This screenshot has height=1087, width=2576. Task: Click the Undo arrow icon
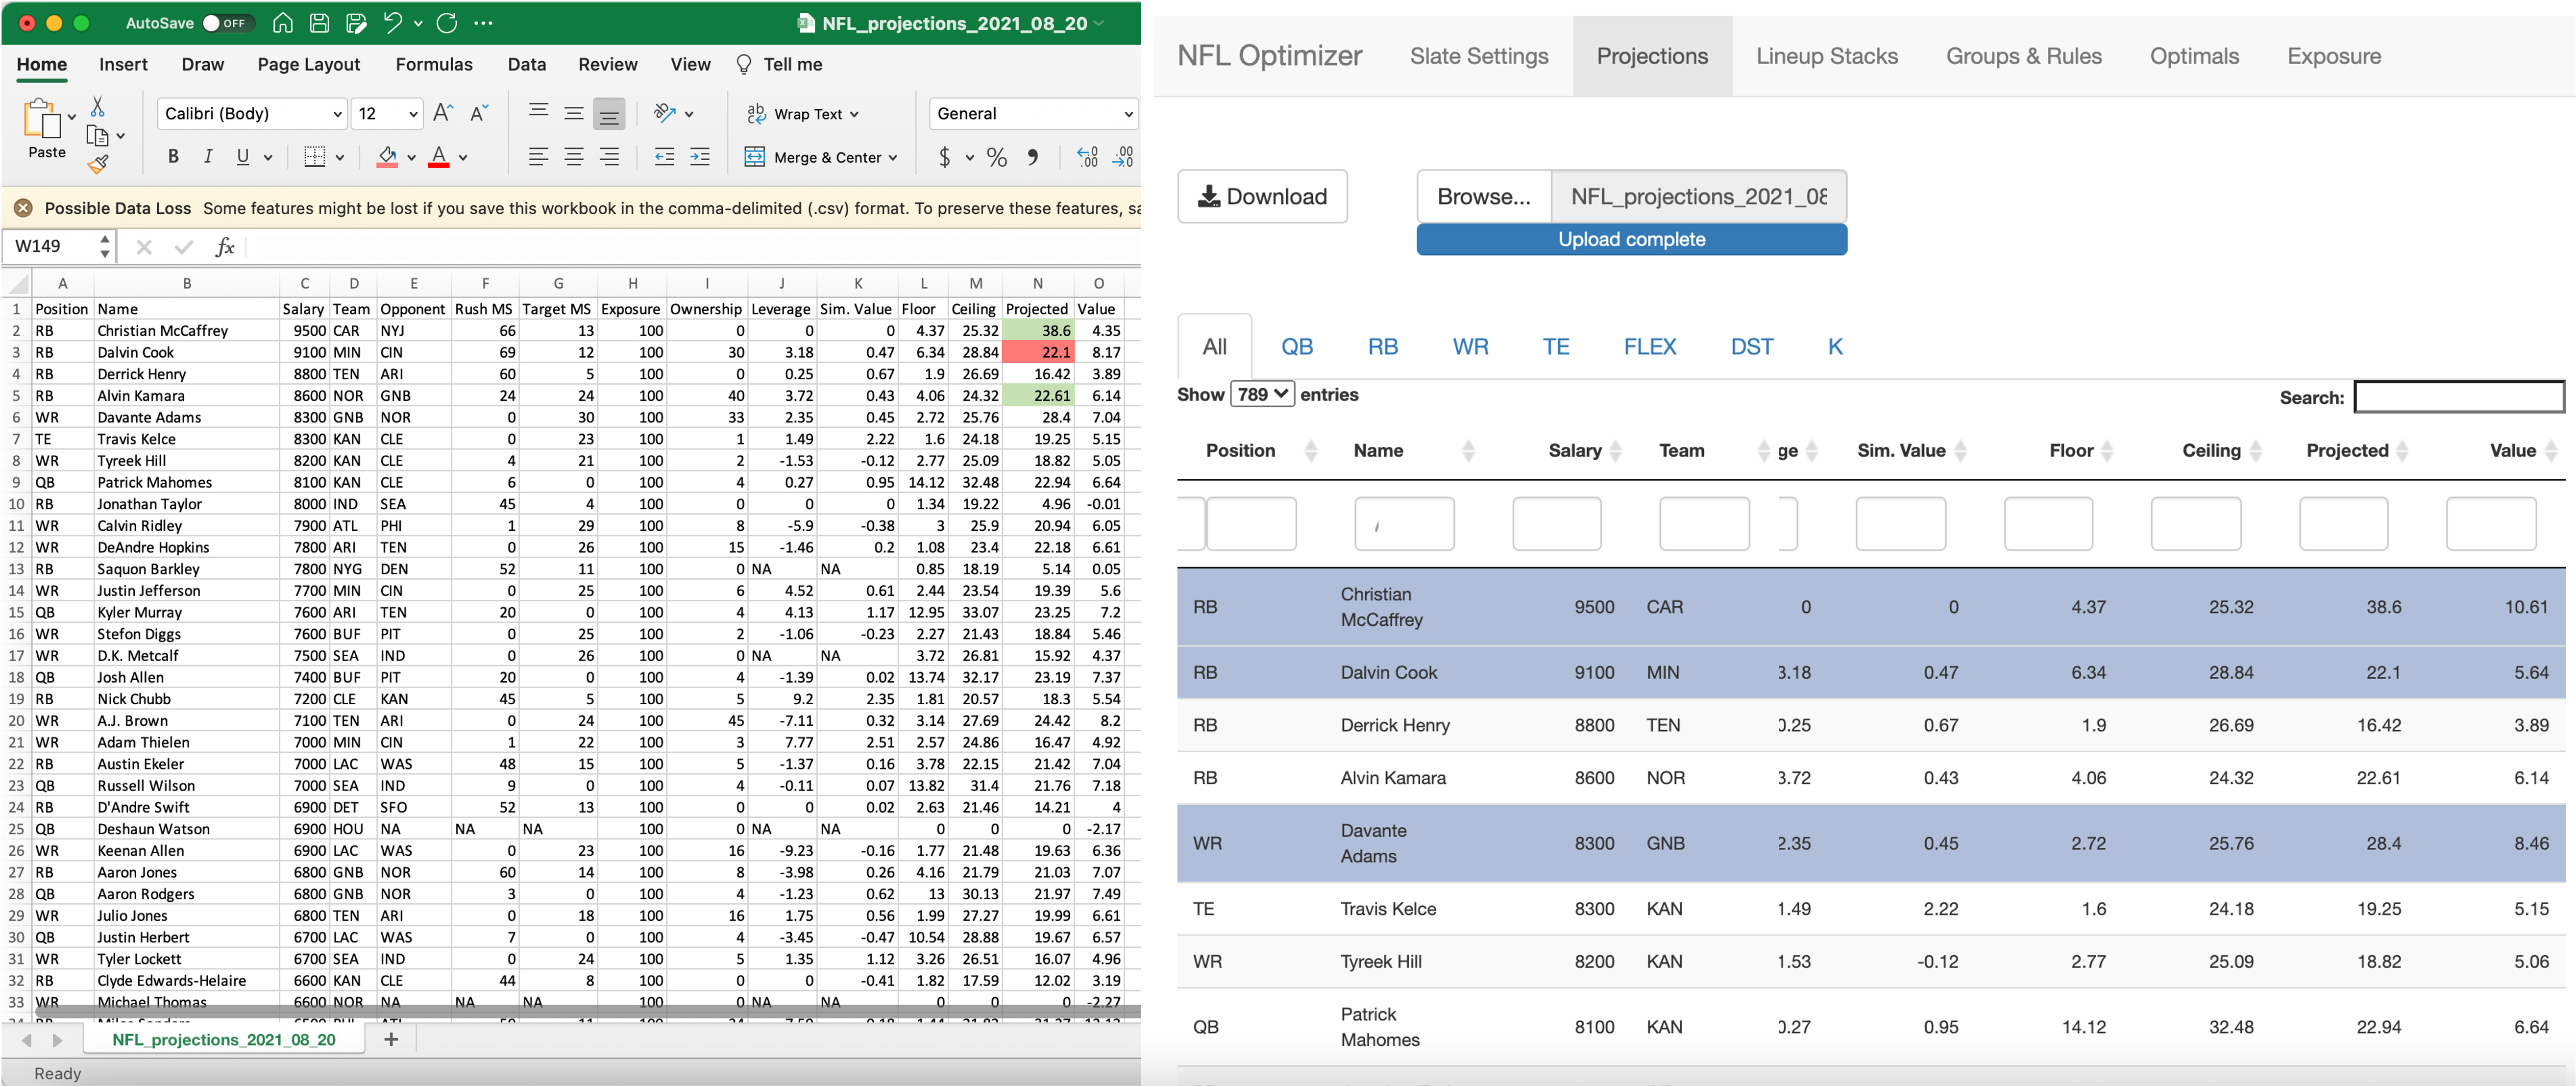[393, 23]
